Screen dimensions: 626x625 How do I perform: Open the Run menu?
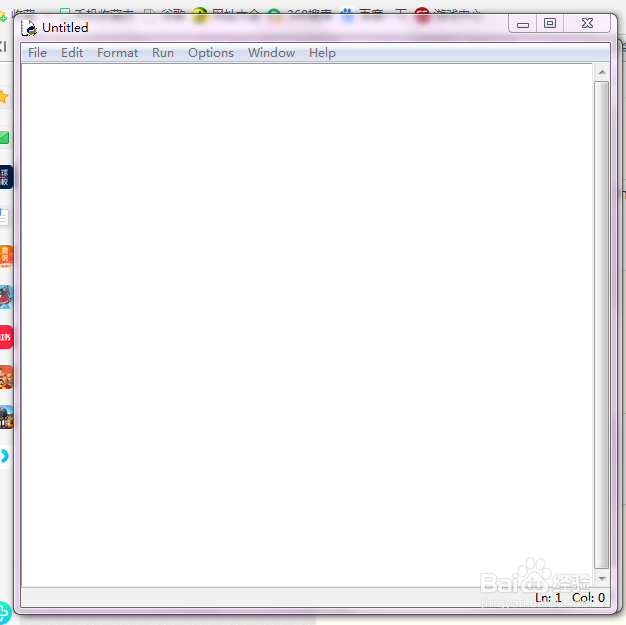click(x=163, y=53)
